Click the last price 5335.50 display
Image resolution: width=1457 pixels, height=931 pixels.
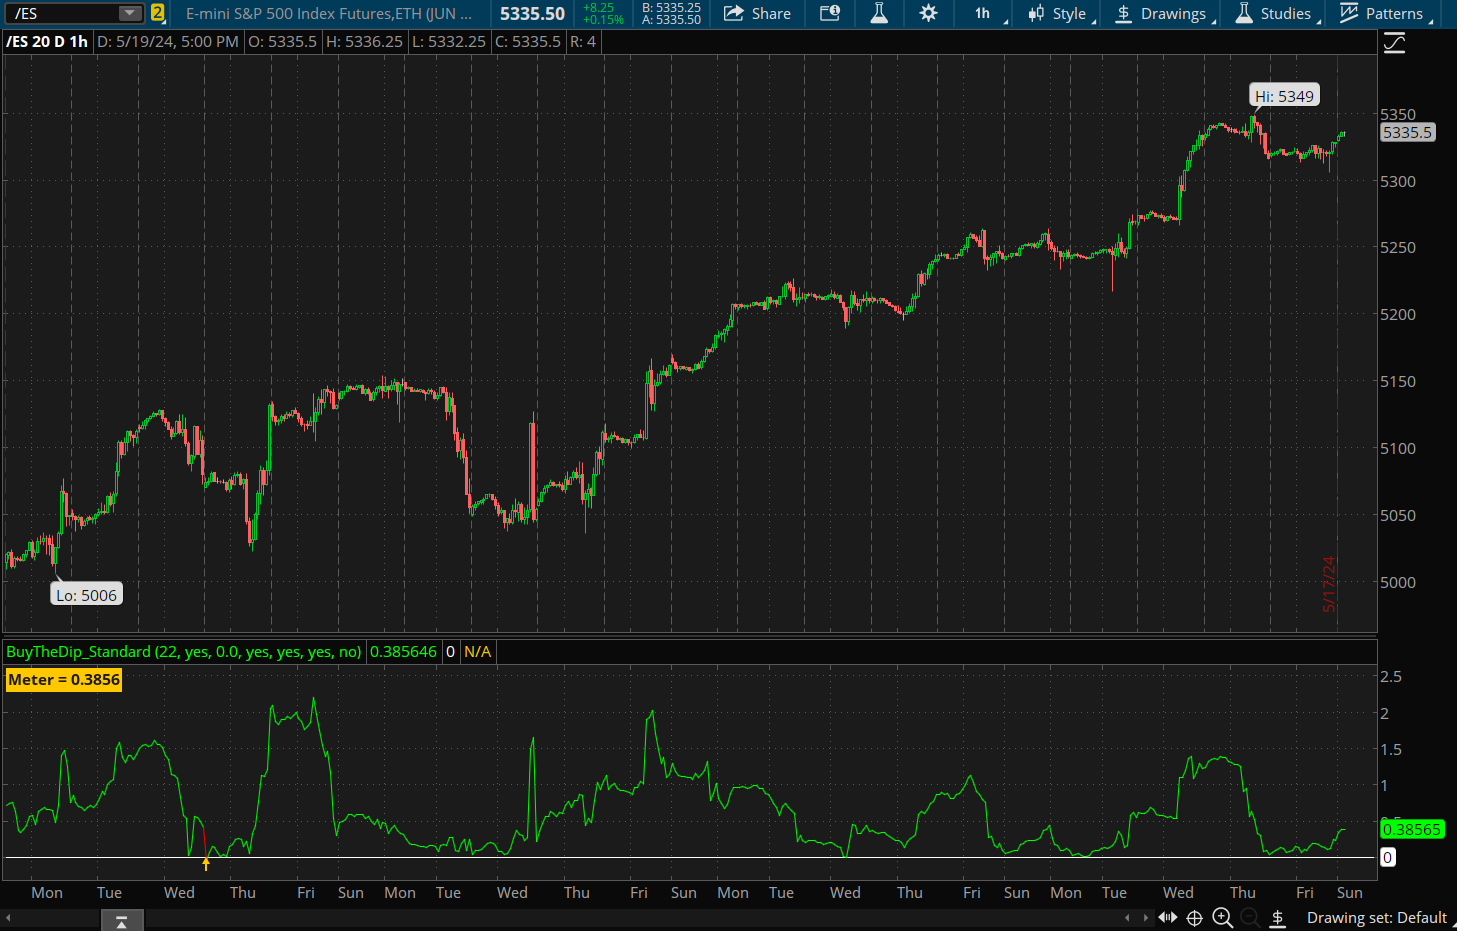tap(532, 13)
